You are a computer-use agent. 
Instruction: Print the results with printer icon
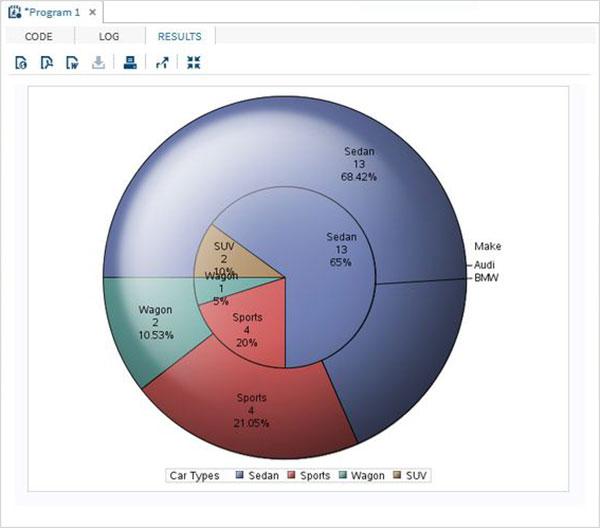[130, 63]
